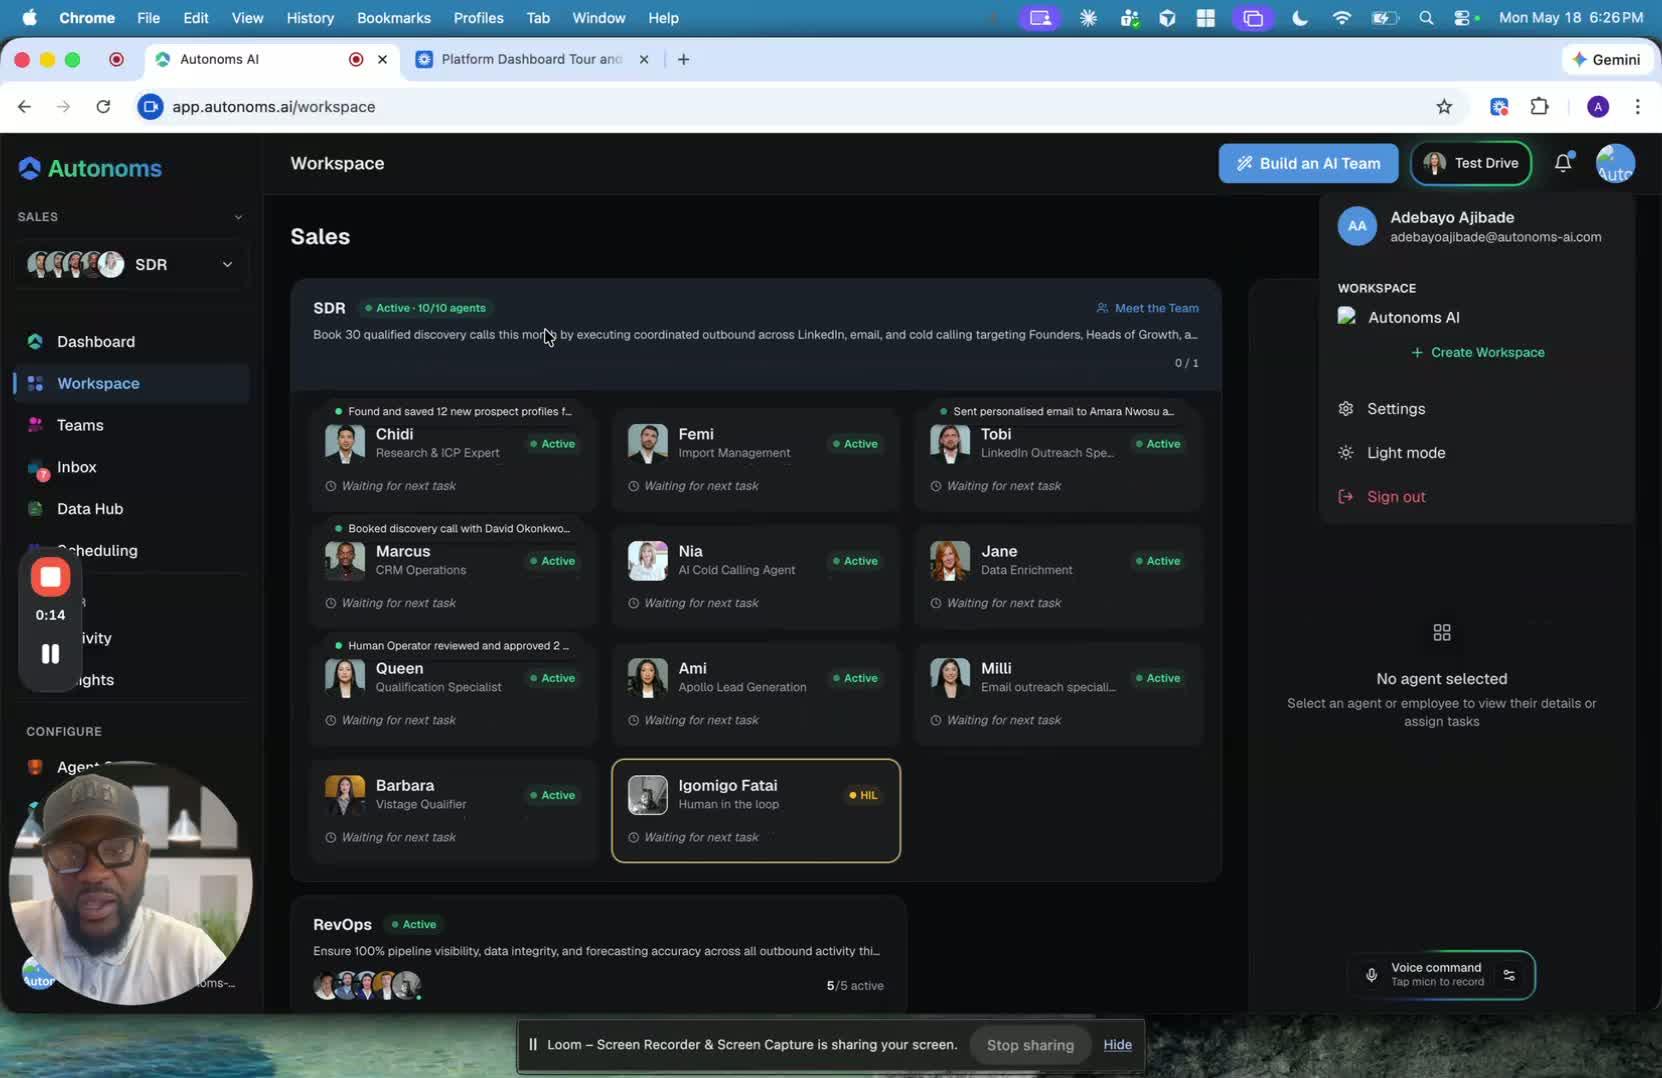
Task: Click the Test Drive button
Action: [1471, 163]
